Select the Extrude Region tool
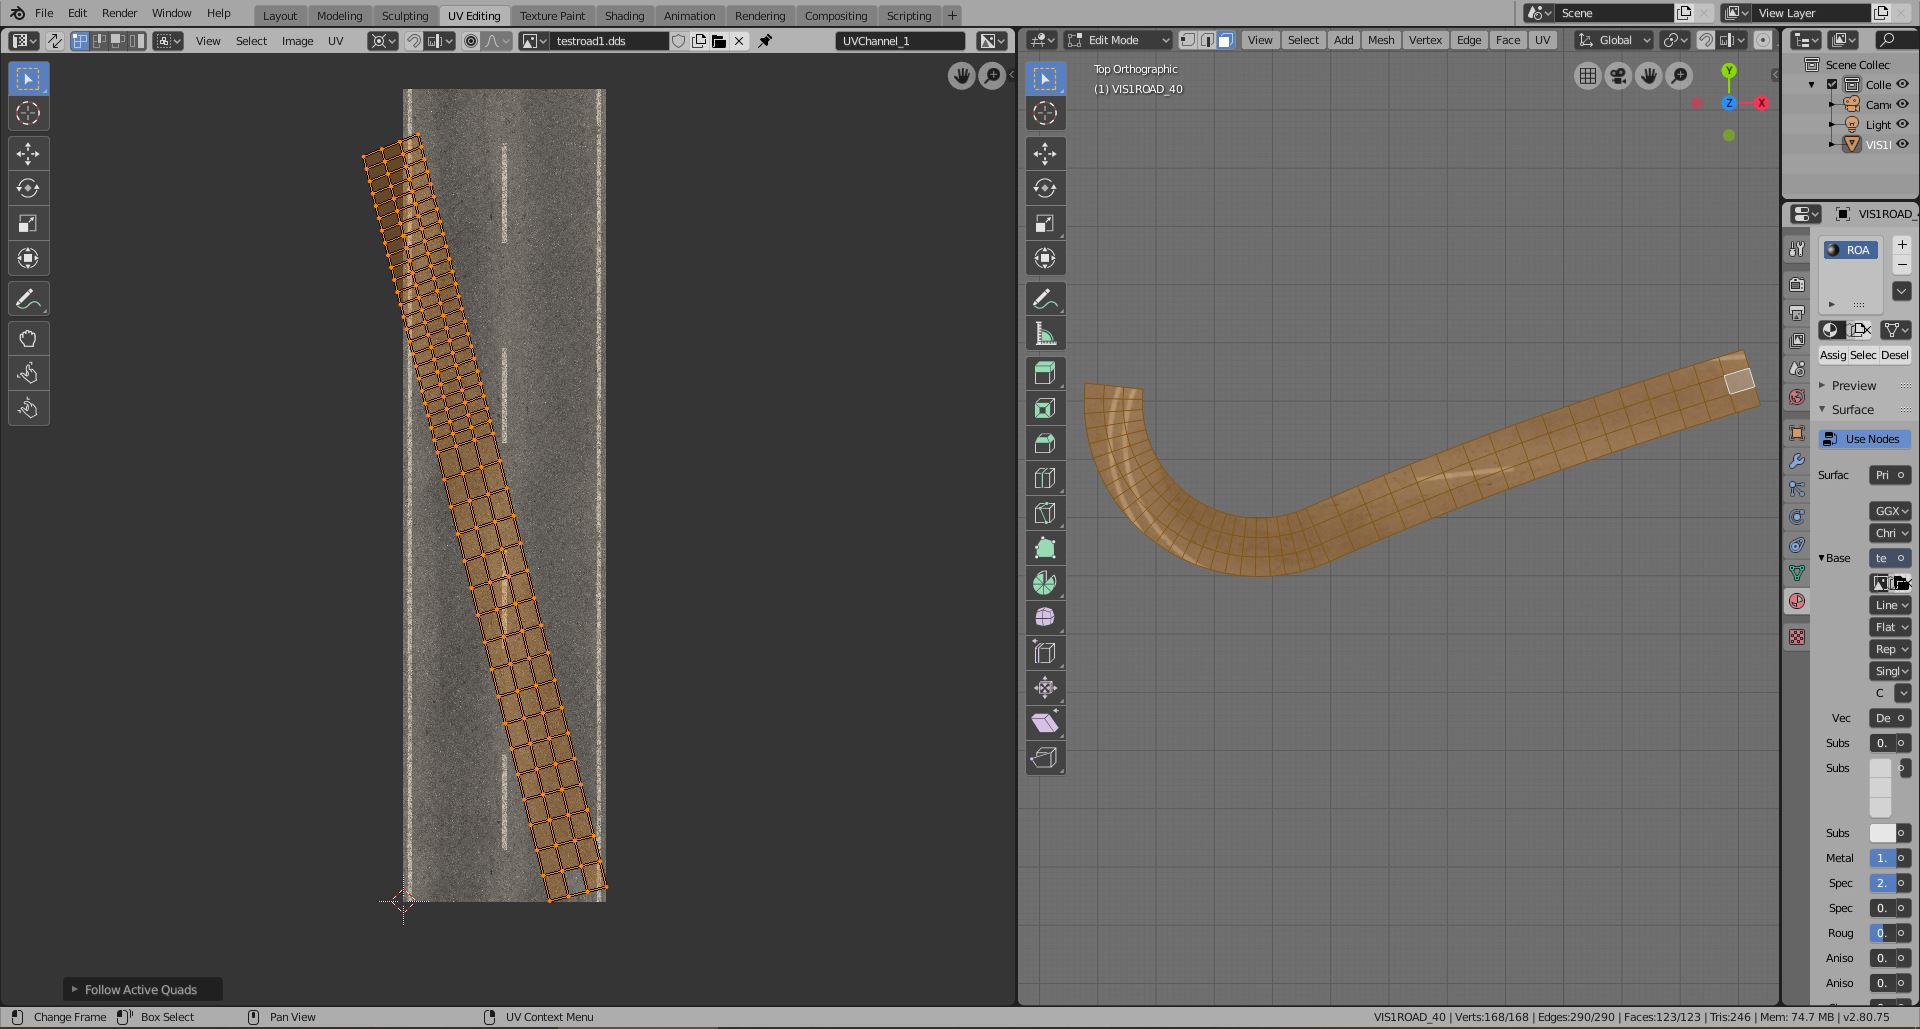The width and height of the screenshot is (1920, 1029). coord(1045,373)
